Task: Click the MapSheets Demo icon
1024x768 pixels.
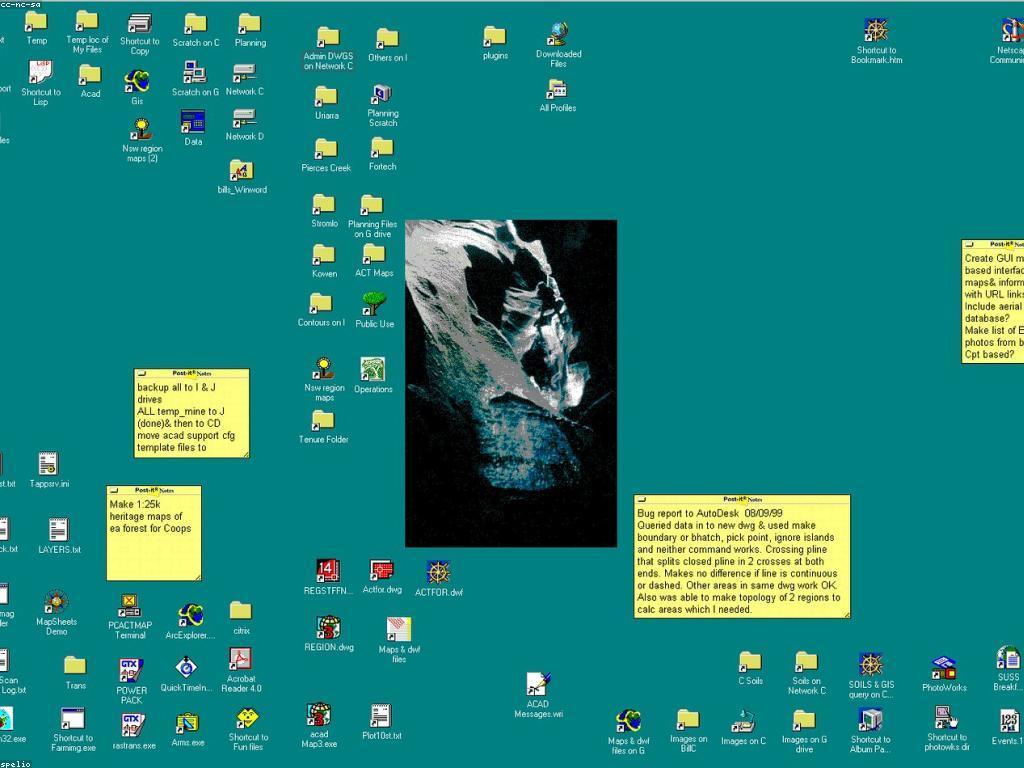Action: click(56, 603)
